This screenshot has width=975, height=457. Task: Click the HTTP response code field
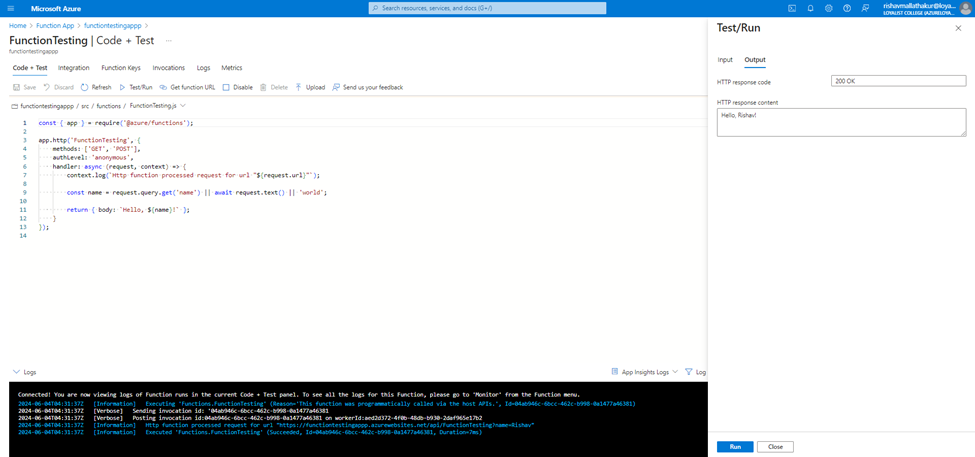[x=899, y=81]
